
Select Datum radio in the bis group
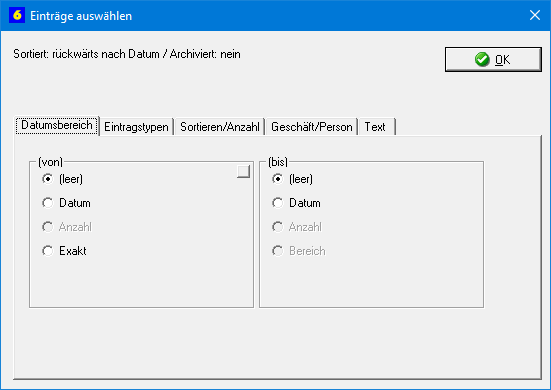pos(296,203)
